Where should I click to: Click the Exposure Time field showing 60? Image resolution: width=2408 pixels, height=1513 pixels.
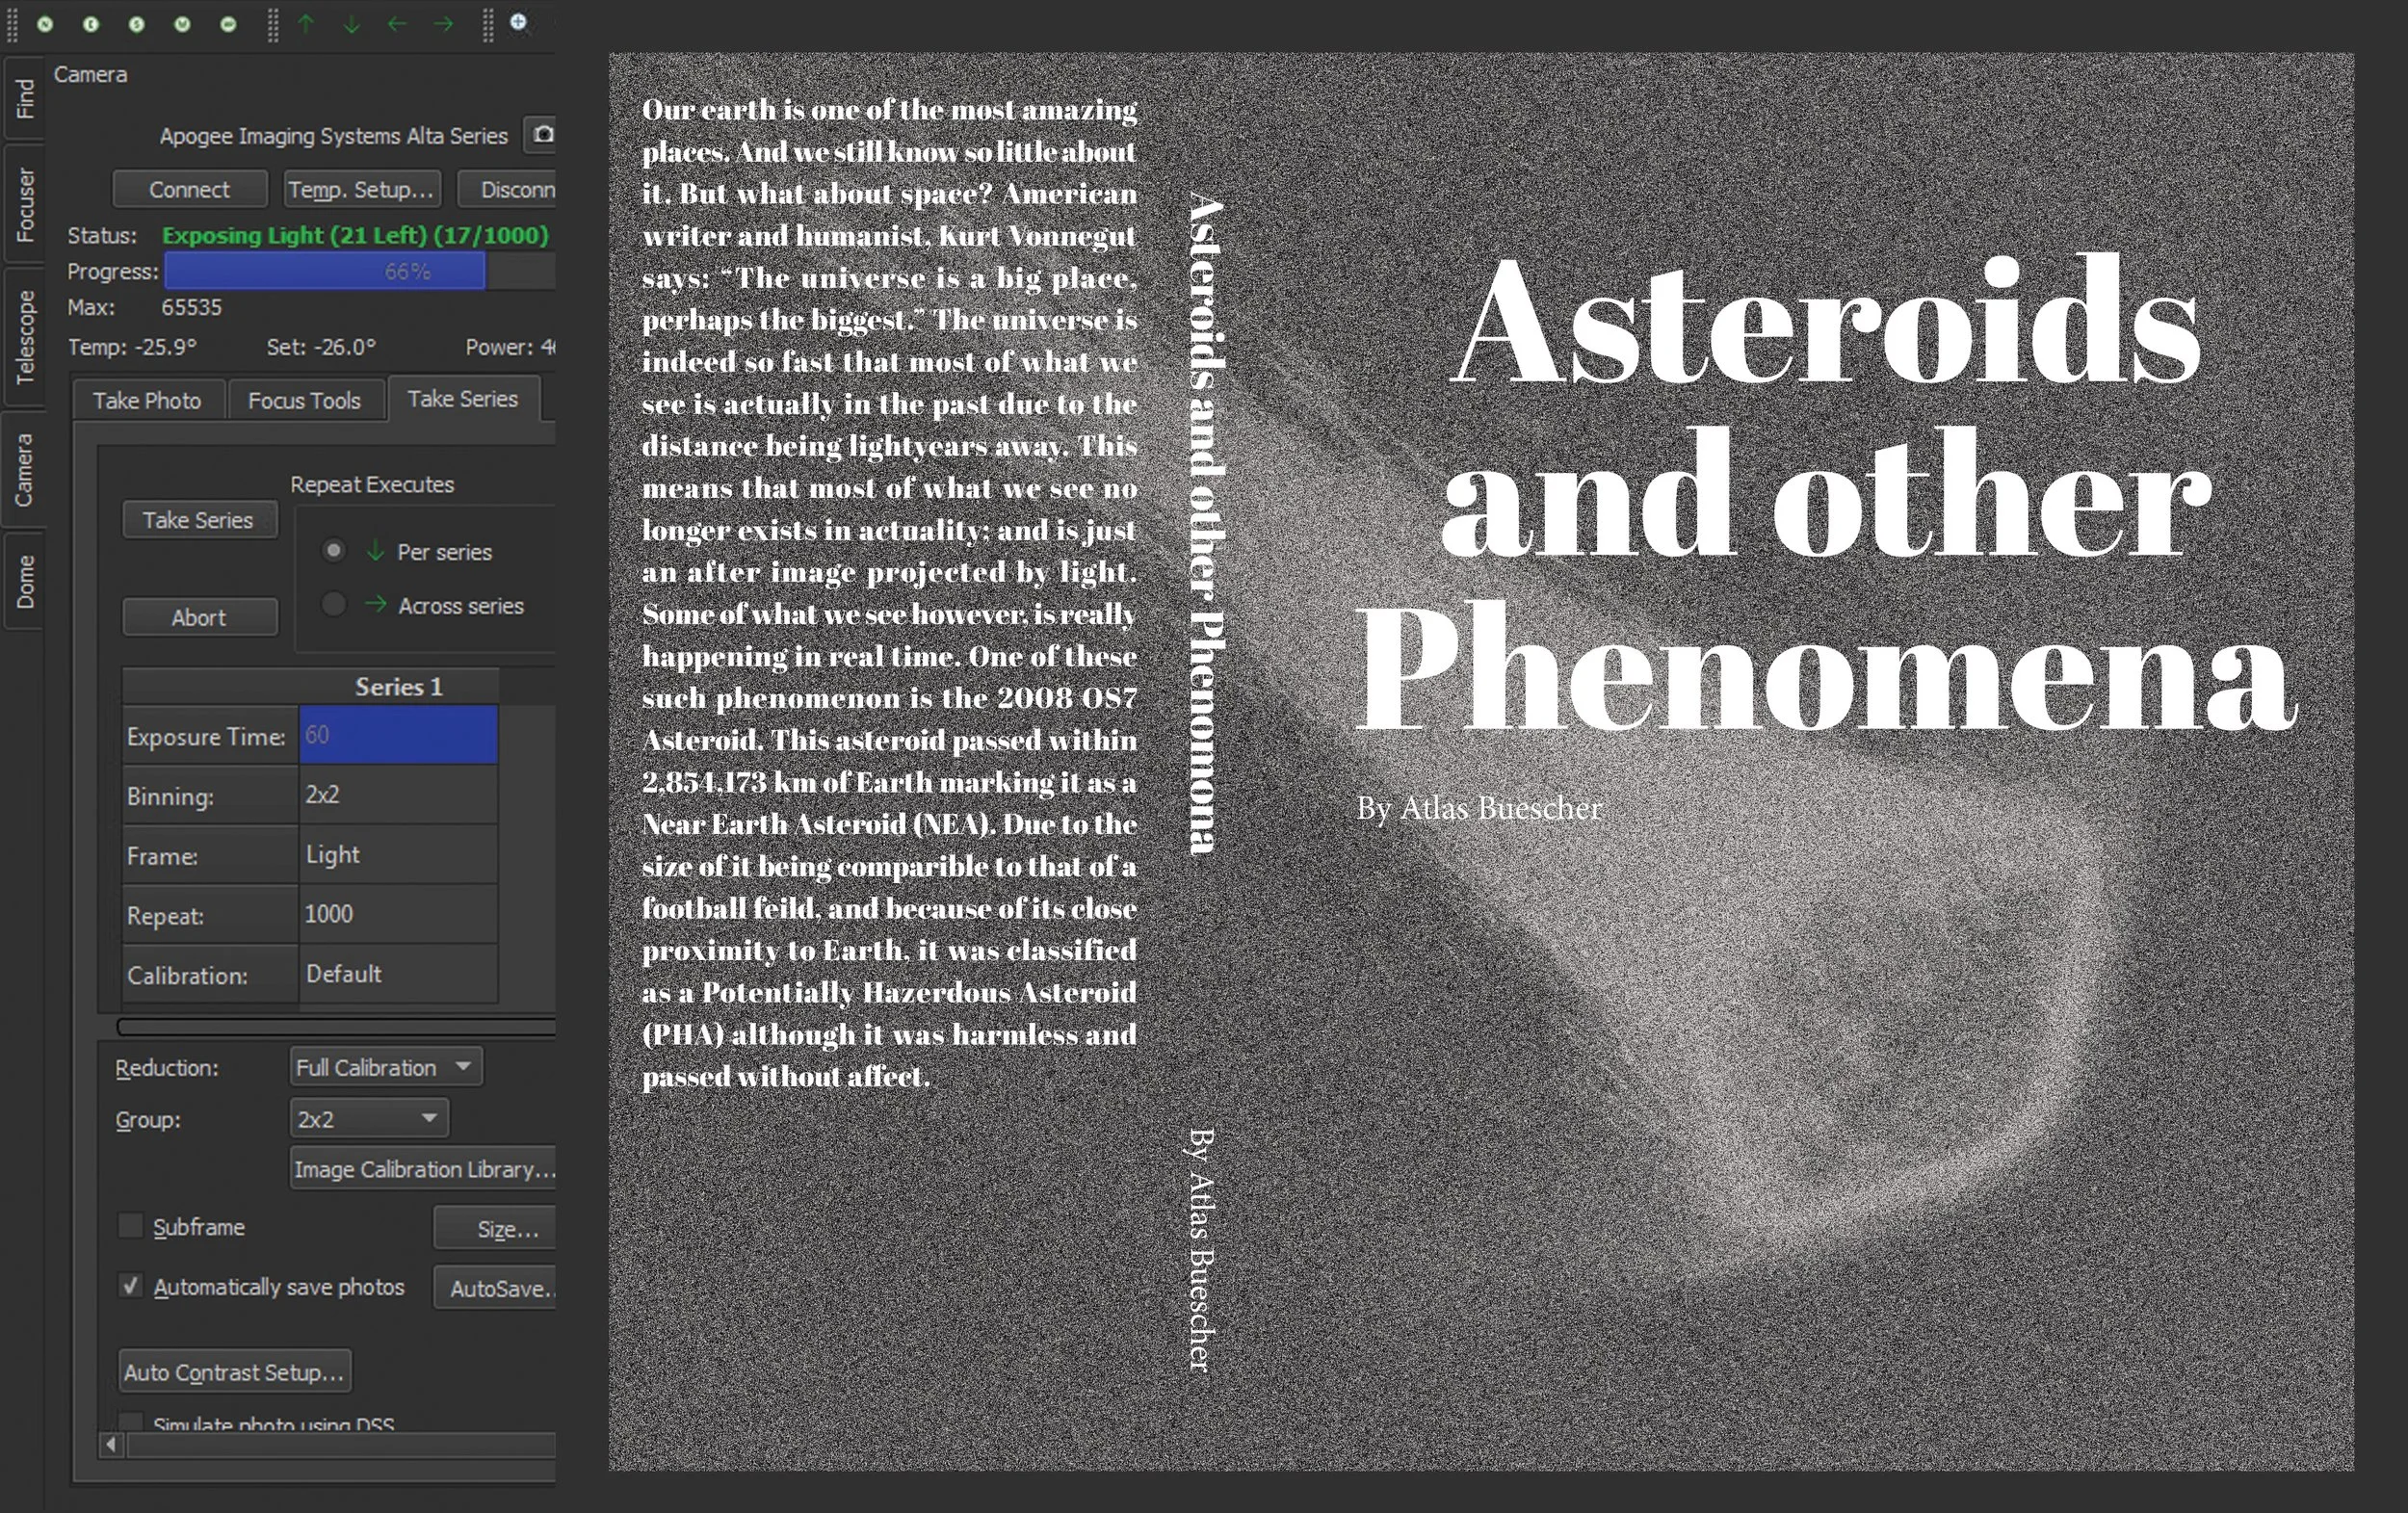pyautogui.click(x=398, y=735)
